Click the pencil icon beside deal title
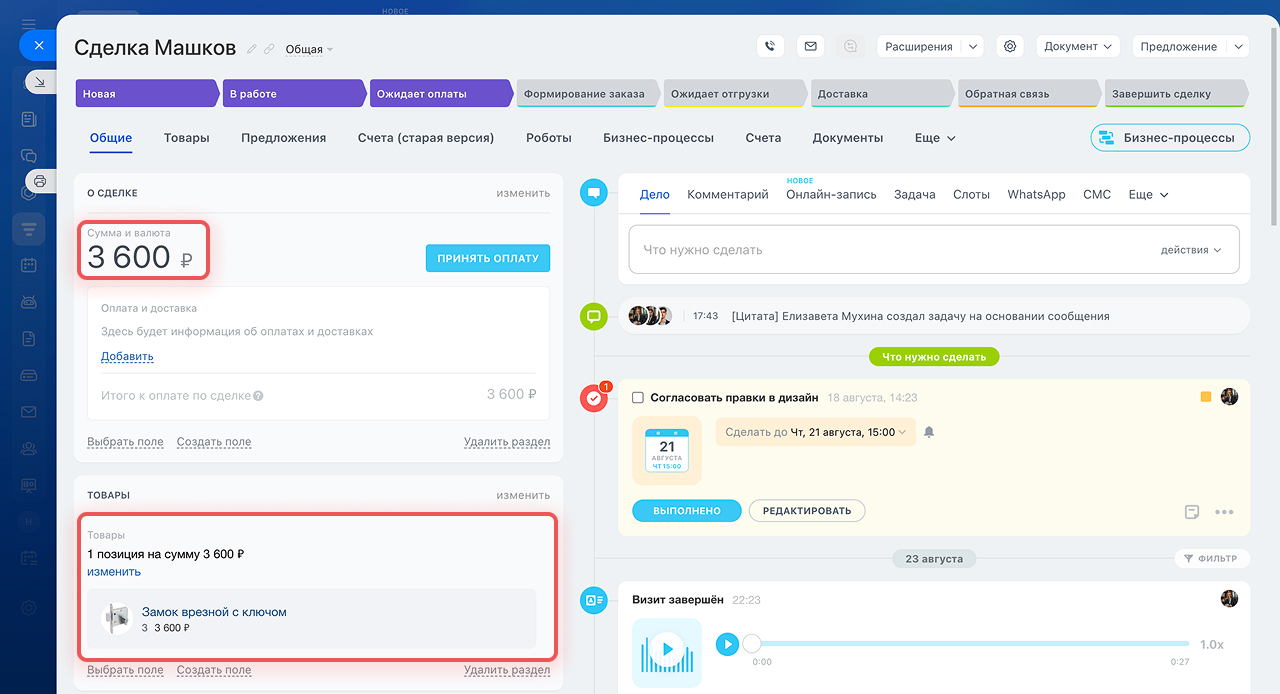 (252, 49)
